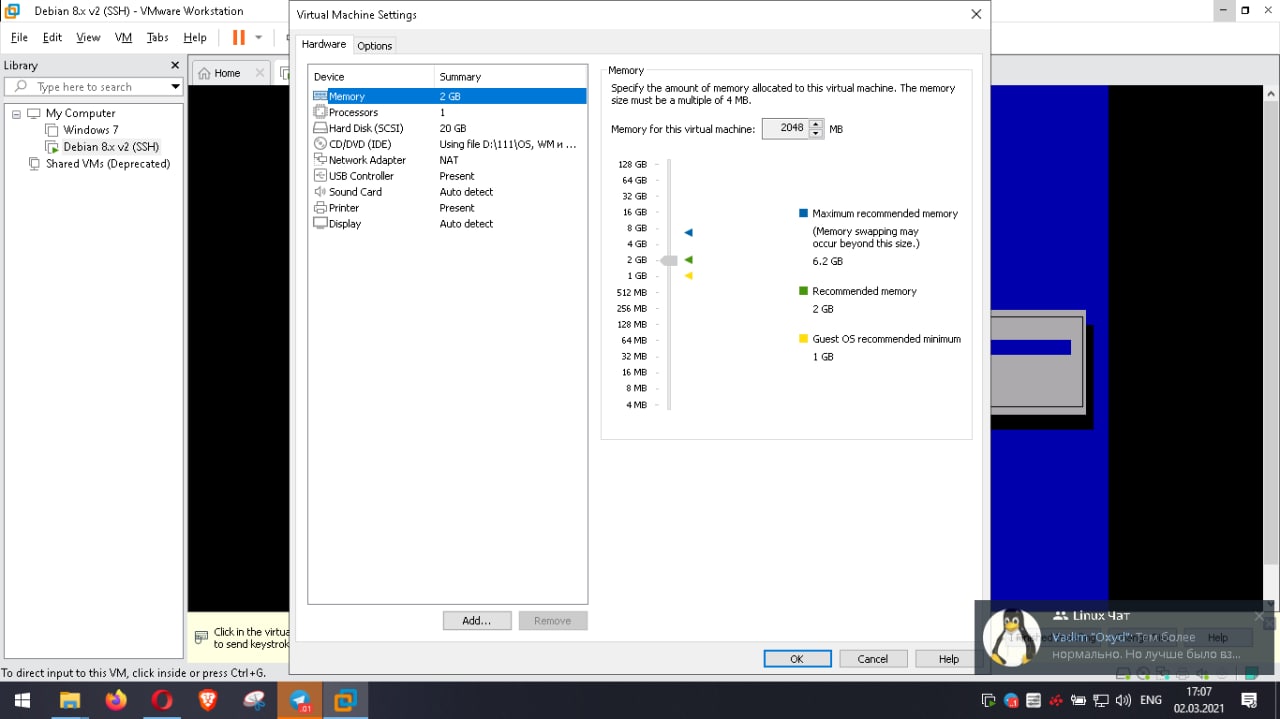Decrease memory with the spinner down arrow
Image resolution: width=1280 pixels, height=719 pixels.
[816, 133]
